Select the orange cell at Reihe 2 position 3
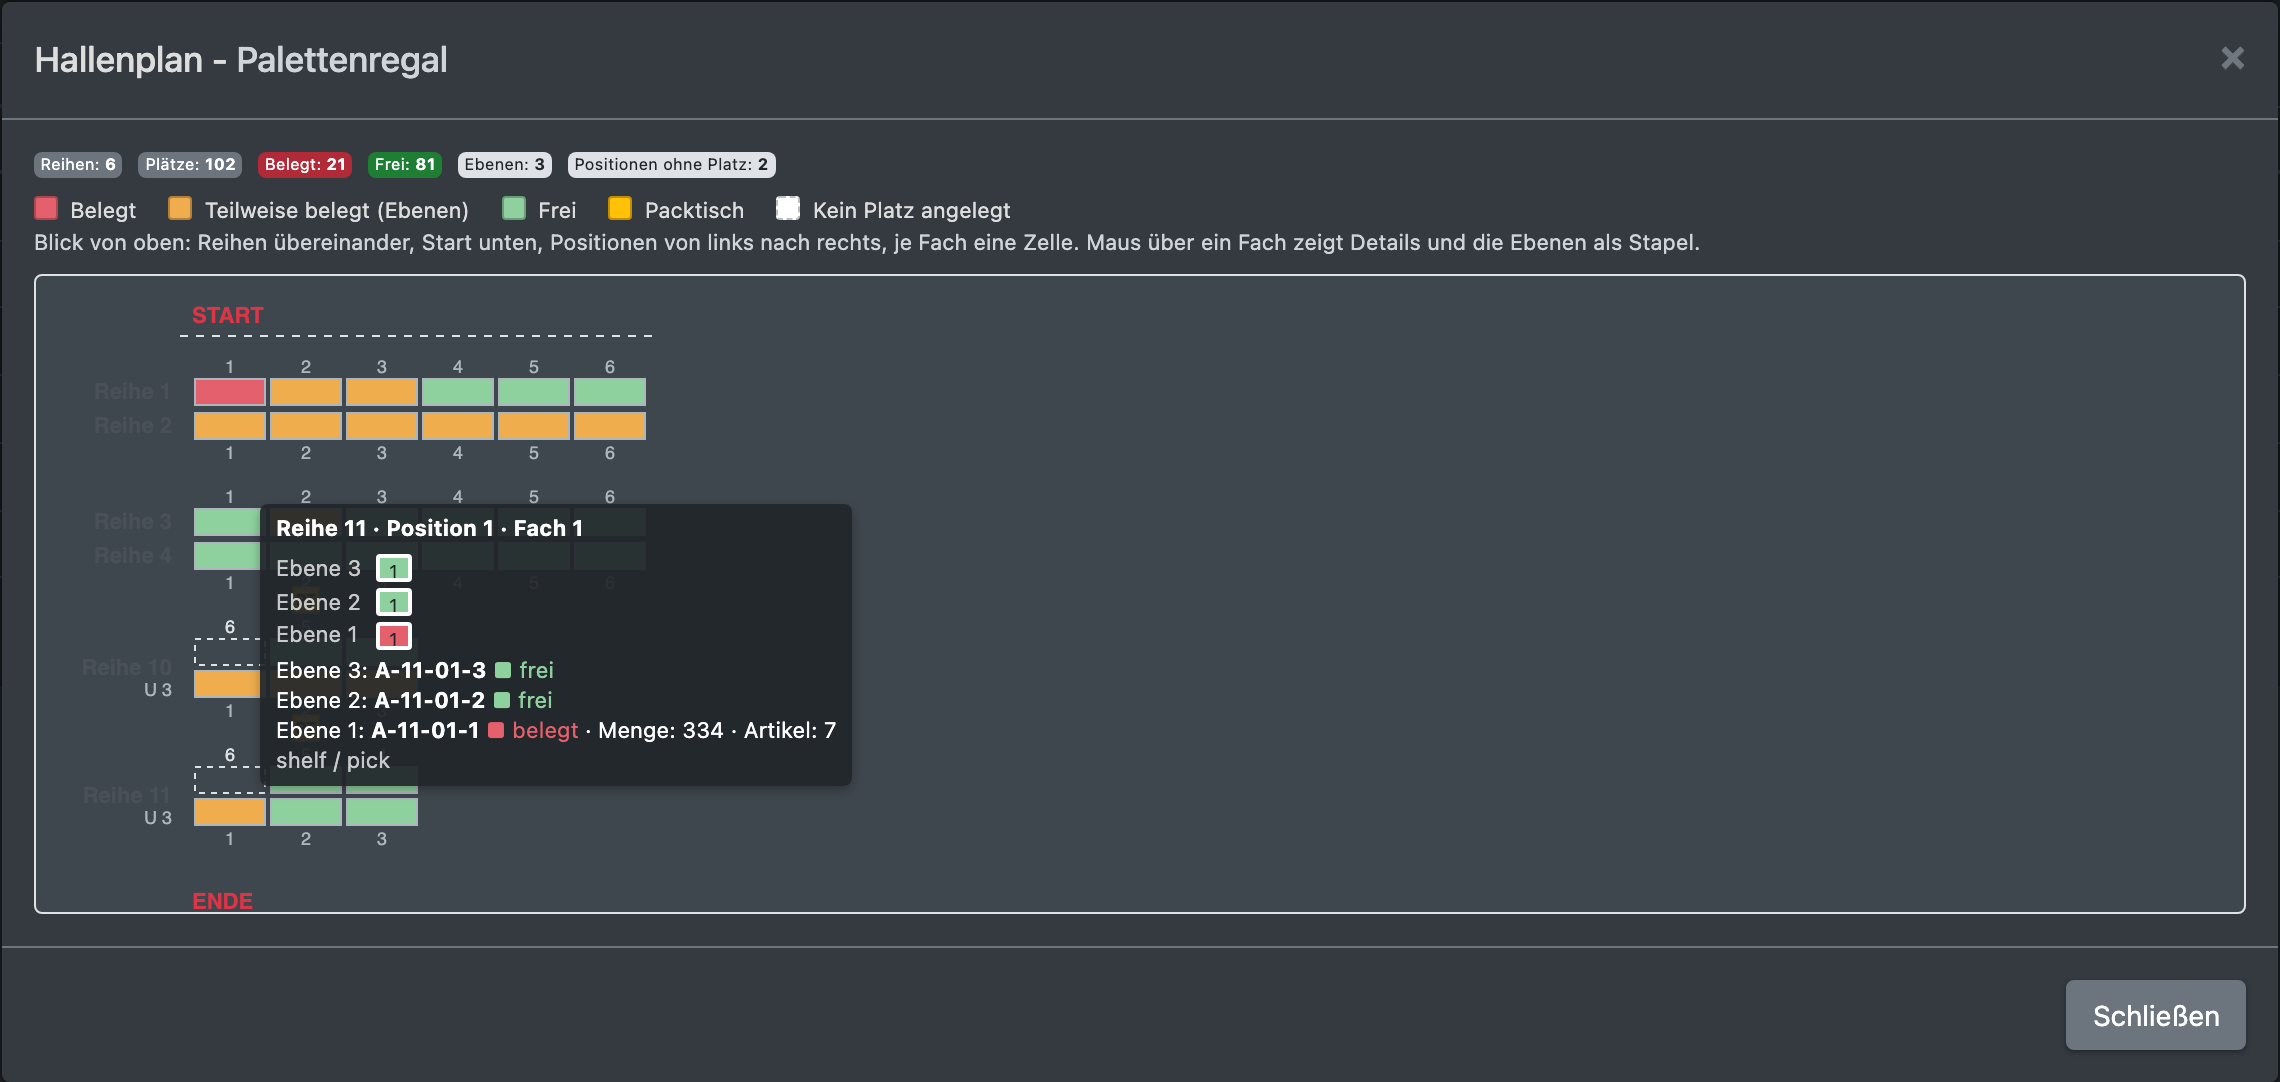The width and height of the screenshot is (2280, 1082). 382,426
